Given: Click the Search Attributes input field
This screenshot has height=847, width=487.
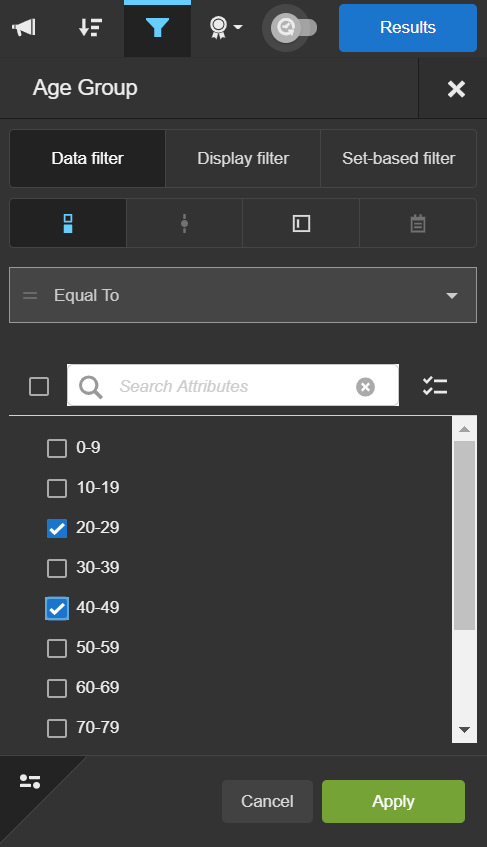Looking at the screenshot, I should [x=233, y=385].
